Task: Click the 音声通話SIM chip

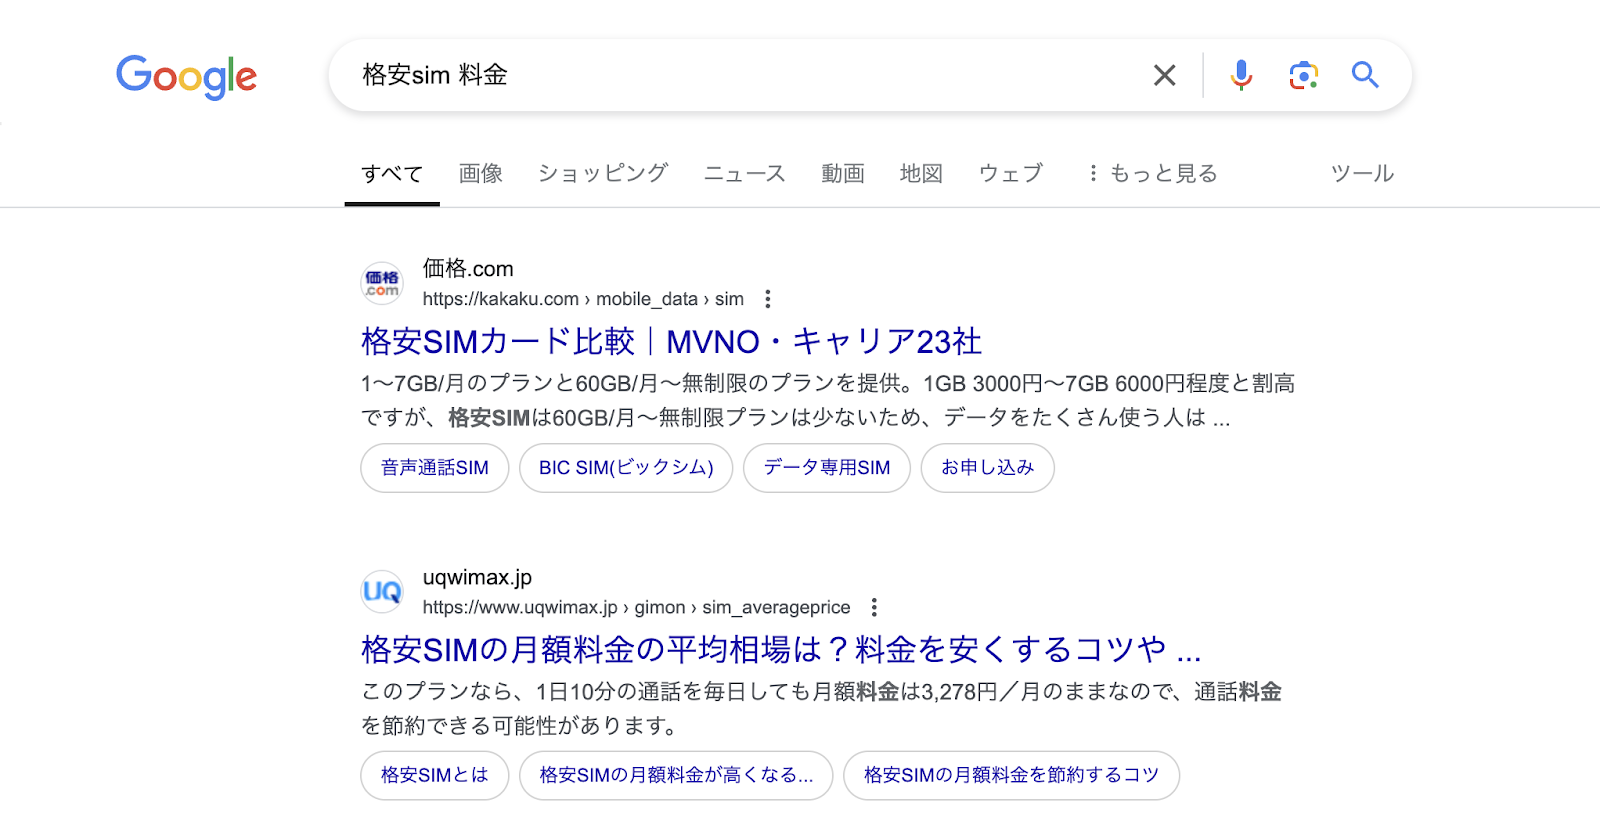Action: click(x=435, y=468)
